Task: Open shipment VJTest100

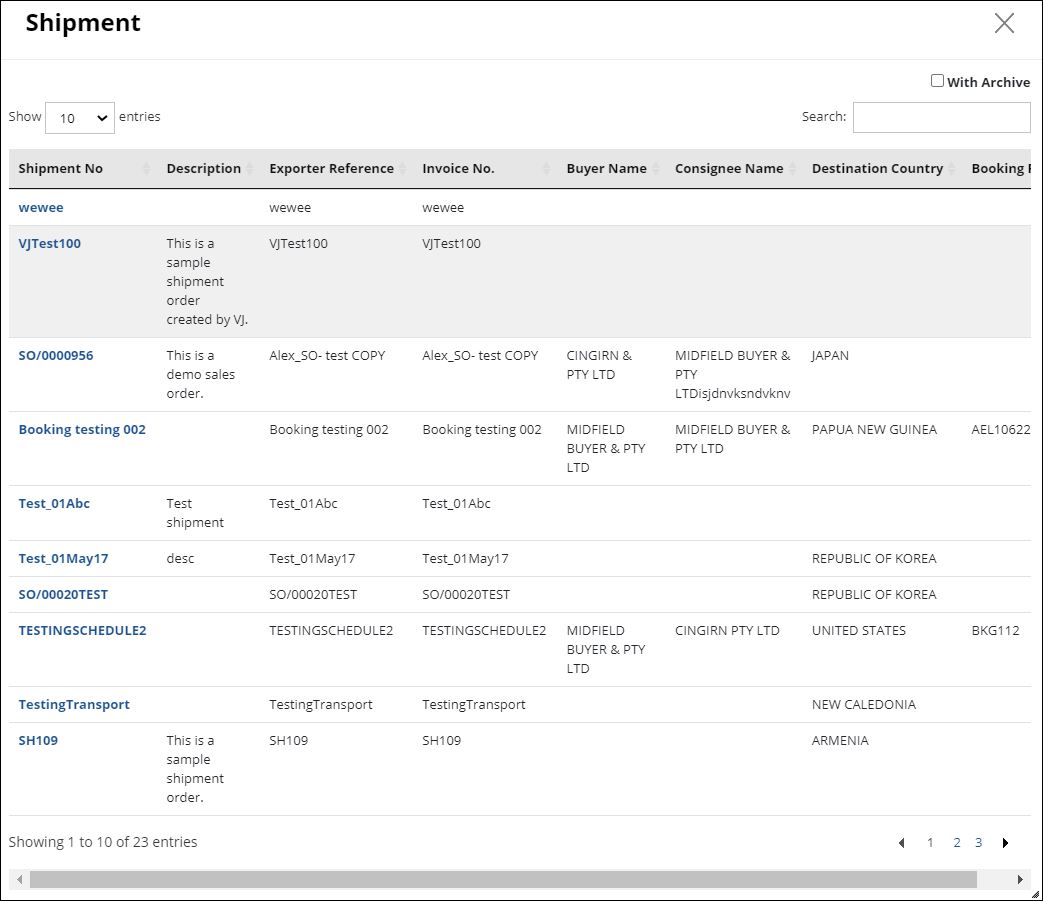Action: click(x=50, y=243)
